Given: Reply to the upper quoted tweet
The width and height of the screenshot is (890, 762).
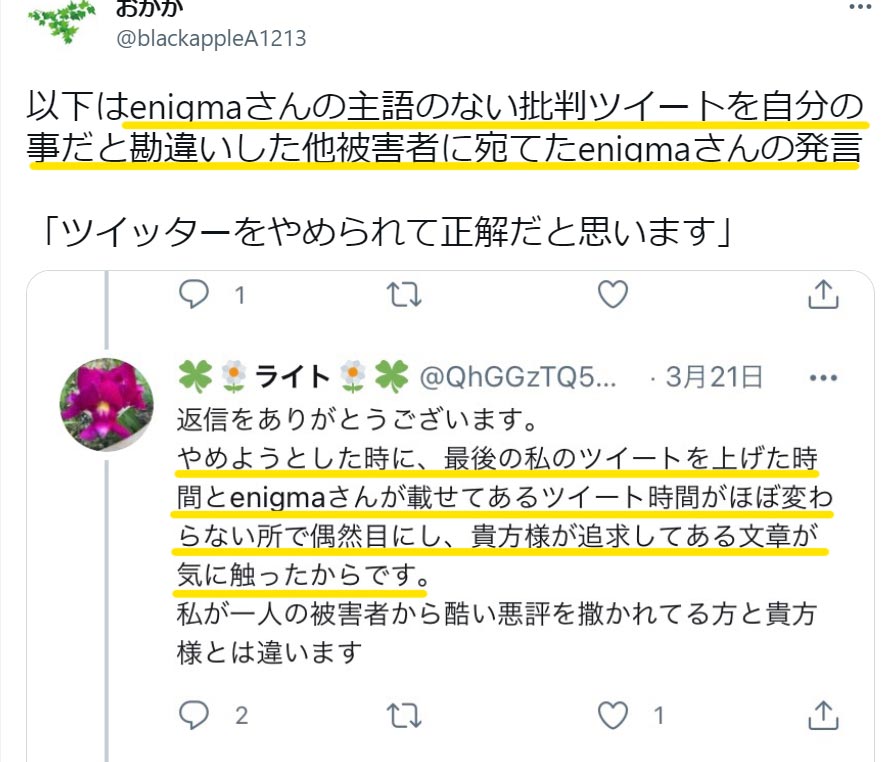Looking at the screenshot, I should pyautogui.click(x=194, y=295).
